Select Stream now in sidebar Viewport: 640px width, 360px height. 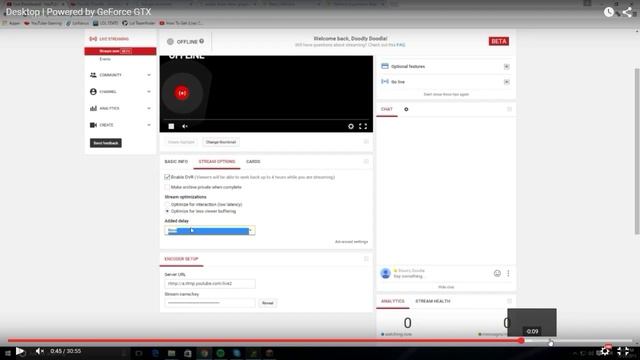pos(120,51)
